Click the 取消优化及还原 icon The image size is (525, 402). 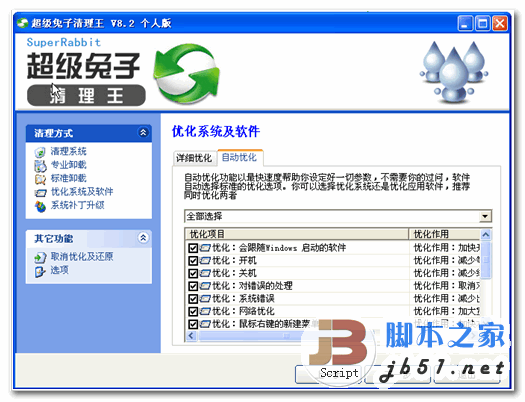(x=40, y=257)
